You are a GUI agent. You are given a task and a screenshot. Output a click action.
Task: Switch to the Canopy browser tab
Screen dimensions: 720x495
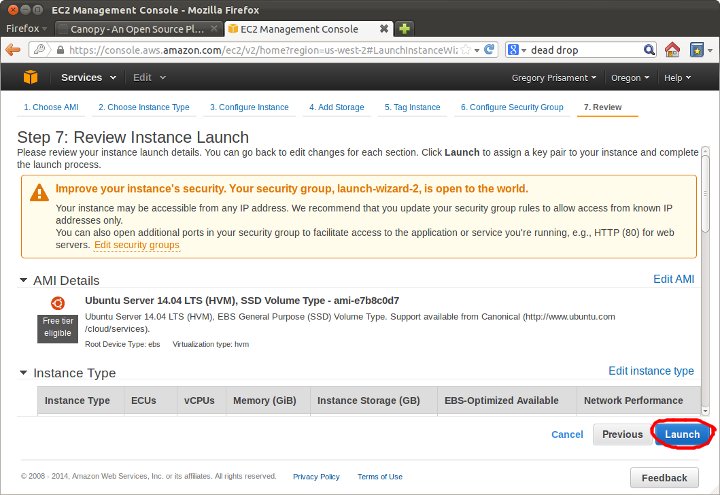click(x=138, y=29)
